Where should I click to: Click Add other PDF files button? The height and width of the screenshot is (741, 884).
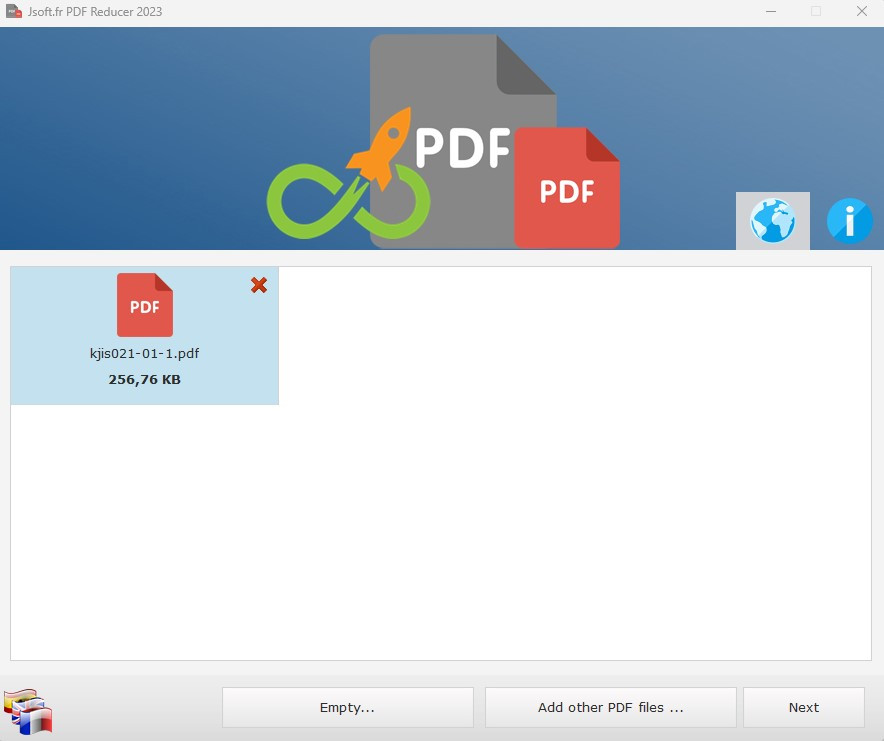tap(611, 707)
